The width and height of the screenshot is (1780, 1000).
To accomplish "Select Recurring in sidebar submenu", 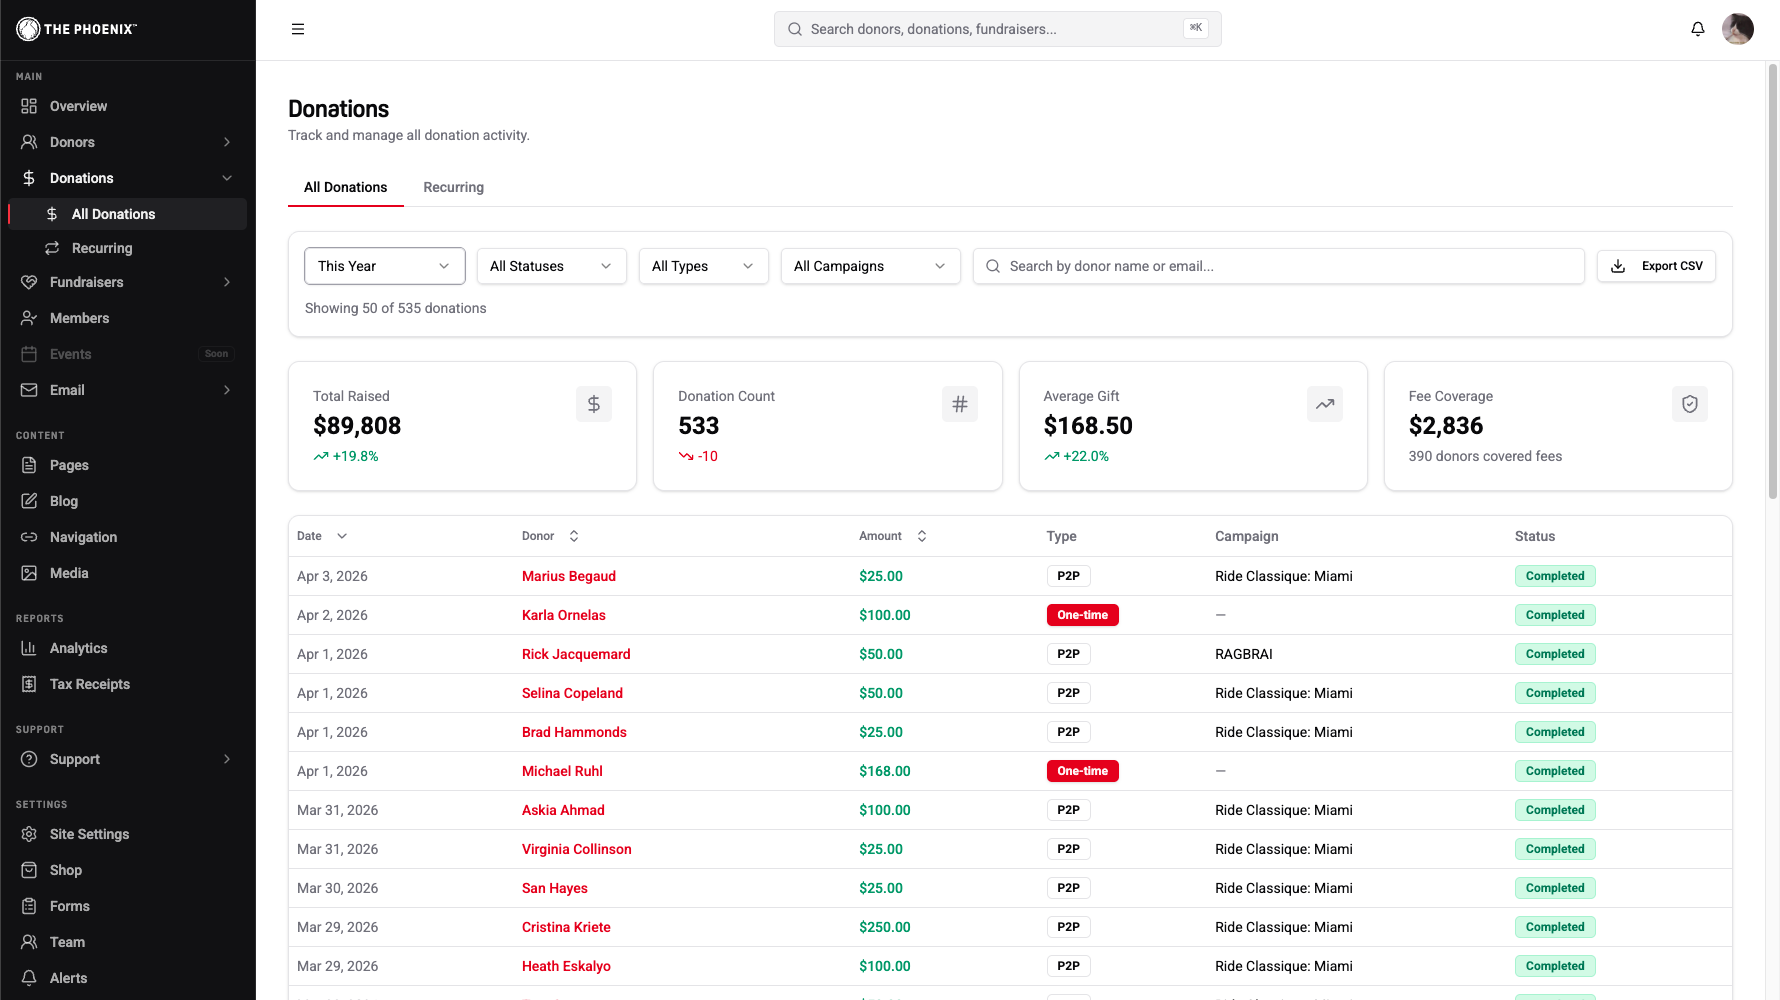I will [102, 248].
